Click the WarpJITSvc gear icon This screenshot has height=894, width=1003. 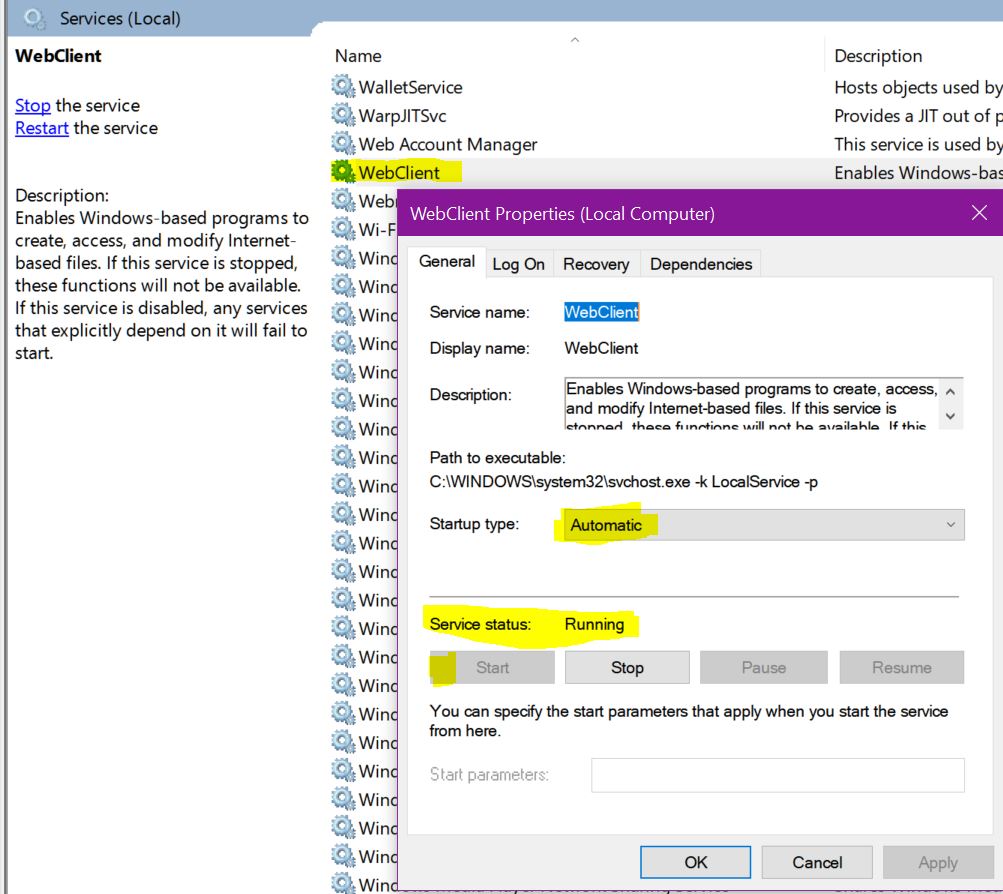click(x=343, y=115)
